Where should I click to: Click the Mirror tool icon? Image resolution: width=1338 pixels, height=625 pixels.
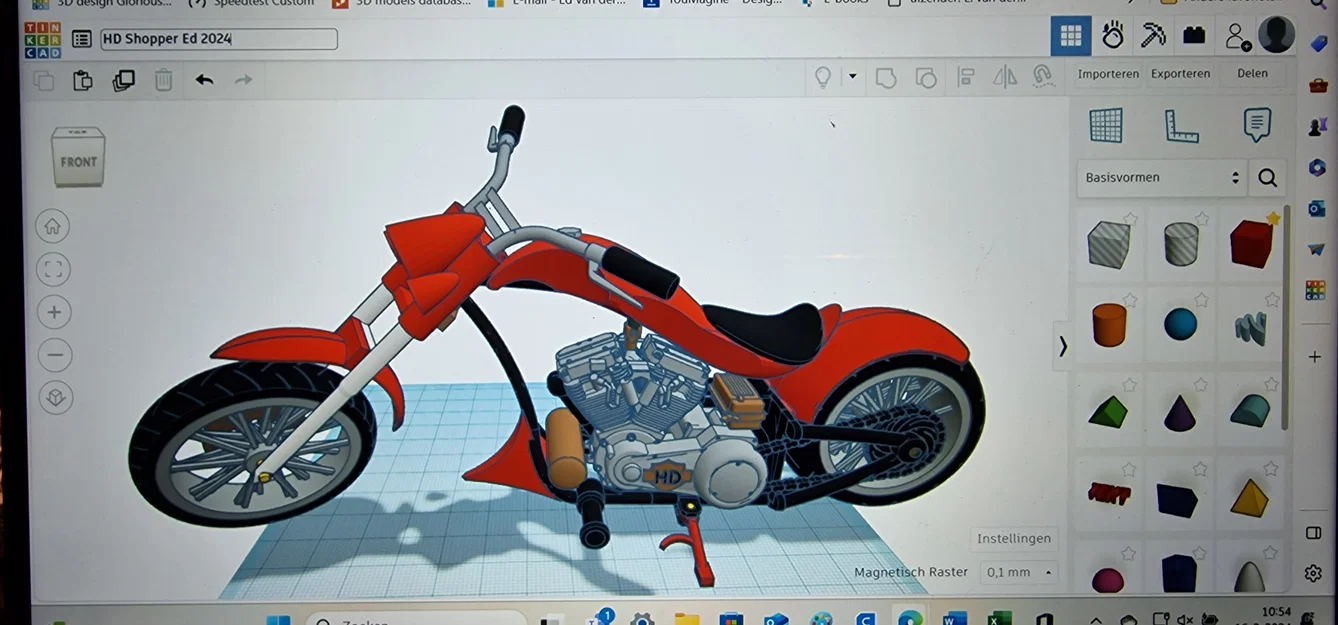click(x=1005, y=77)
